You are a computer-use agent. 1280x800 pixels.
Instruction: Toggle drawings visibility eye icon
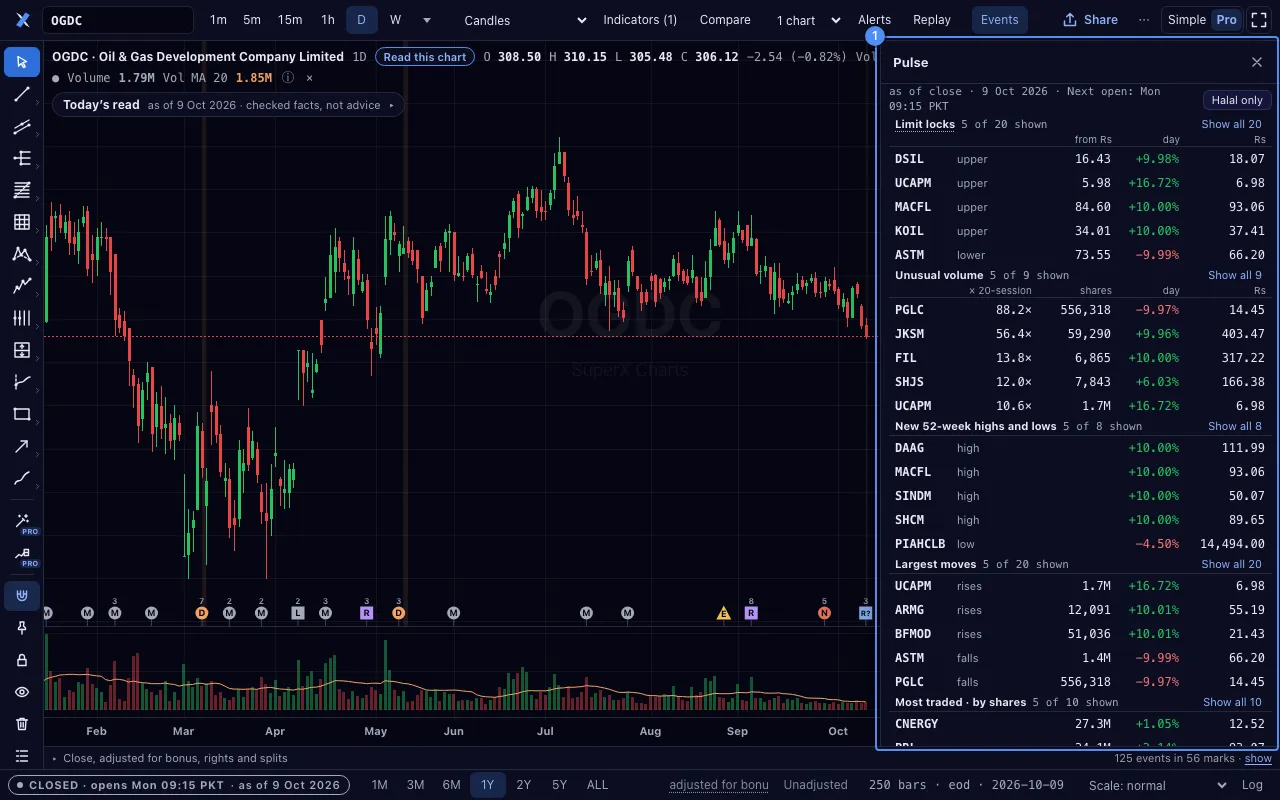point(22,692)
